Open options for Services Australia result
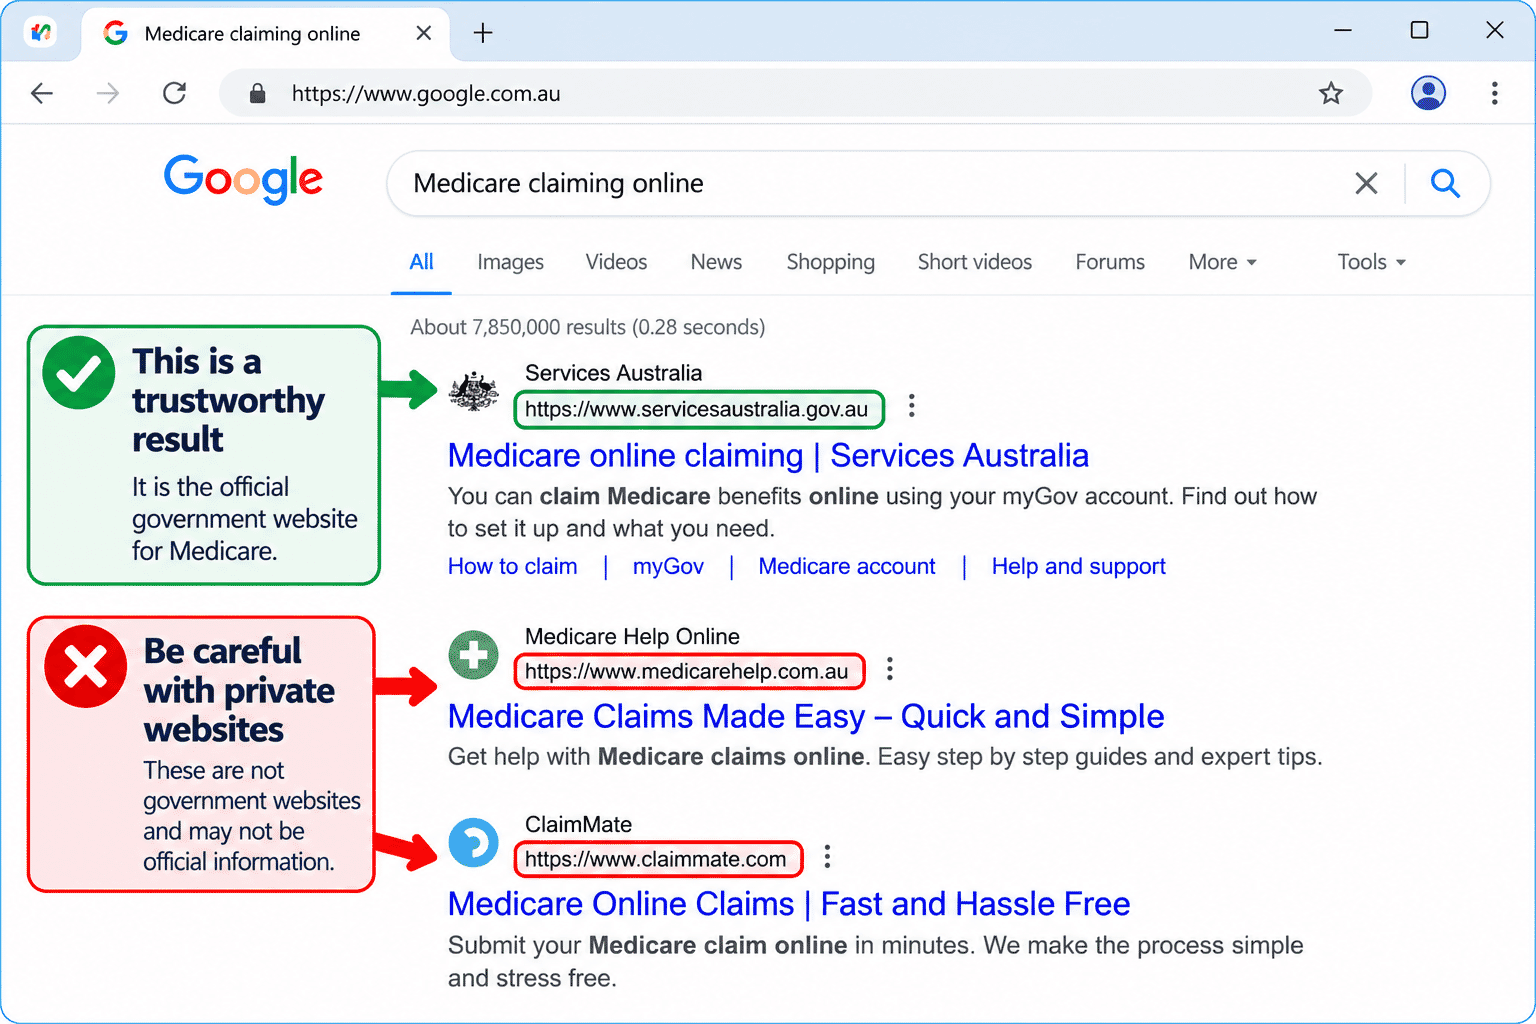The height and width of the screenshot is (1024, 1536). point(911,406)
